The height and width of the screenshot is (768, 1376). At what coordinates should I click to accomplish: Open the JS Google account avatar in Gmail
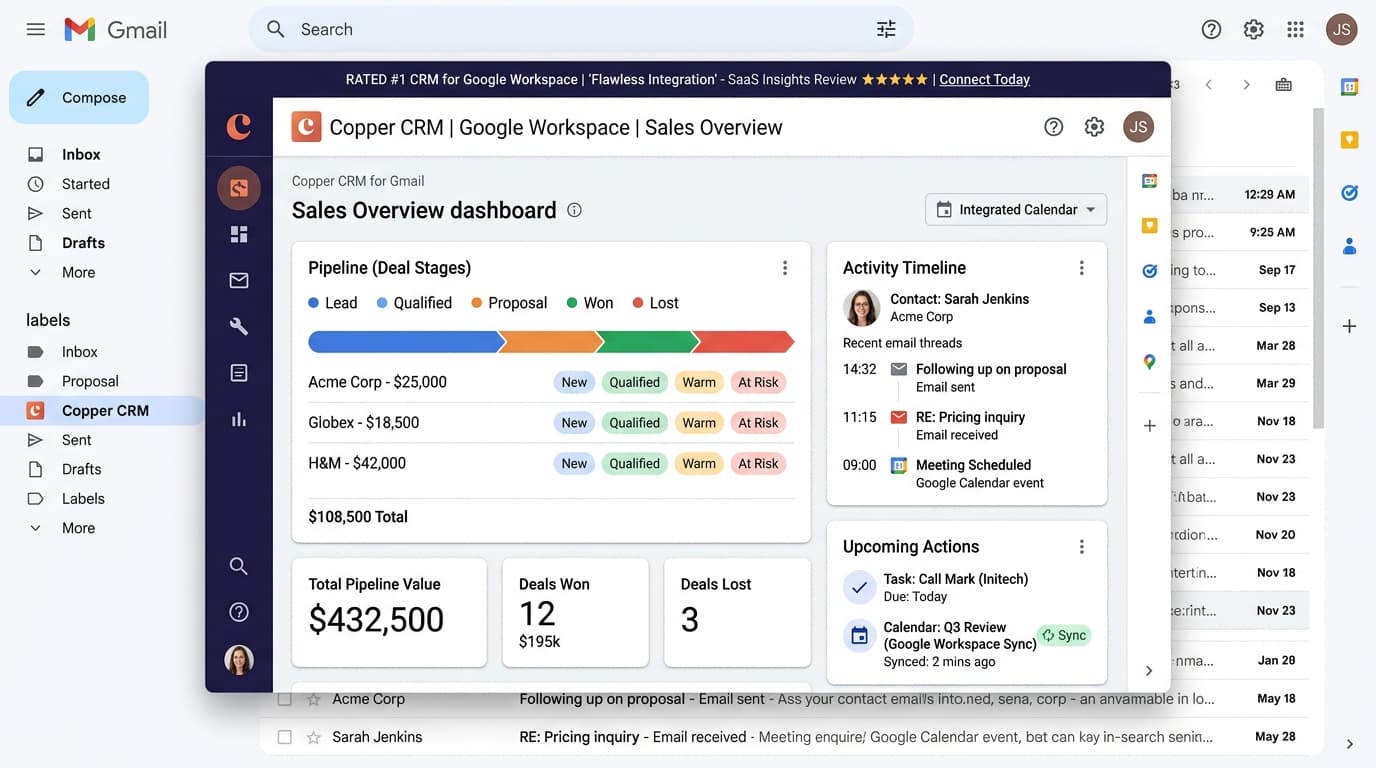point(1342,29)
